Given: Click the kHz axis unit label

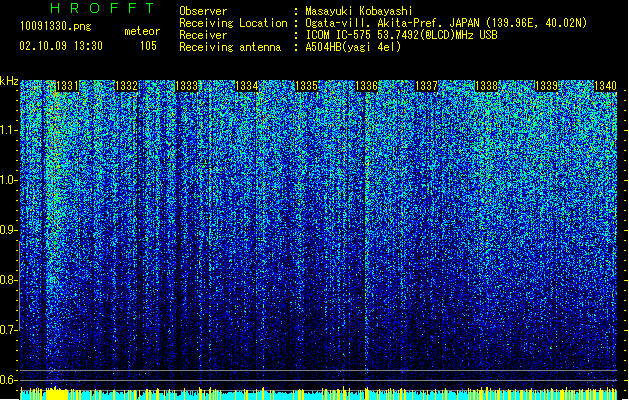Looking at the screenshot, I should click(x=9, y=81).
